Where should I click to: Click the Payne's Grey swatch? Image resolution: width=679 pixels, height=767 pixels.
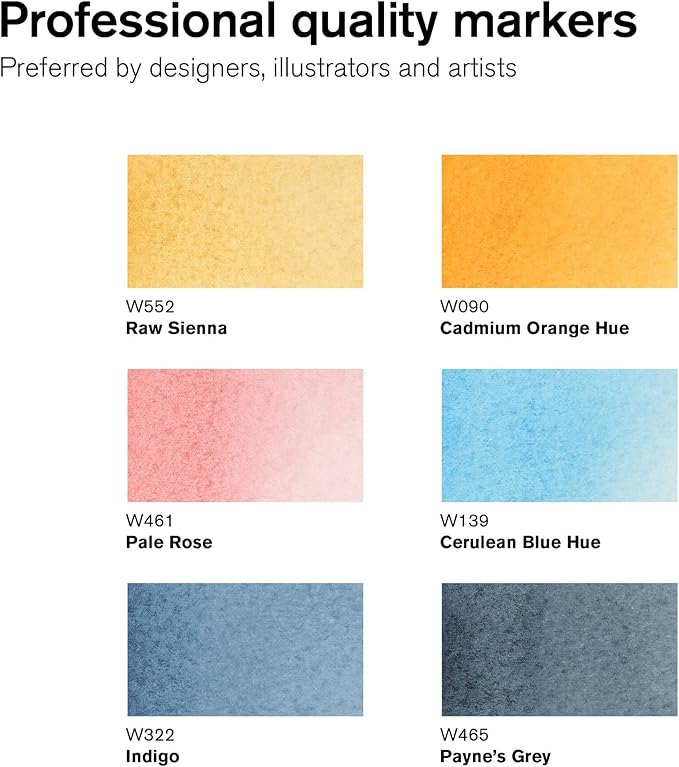[559, 649]
